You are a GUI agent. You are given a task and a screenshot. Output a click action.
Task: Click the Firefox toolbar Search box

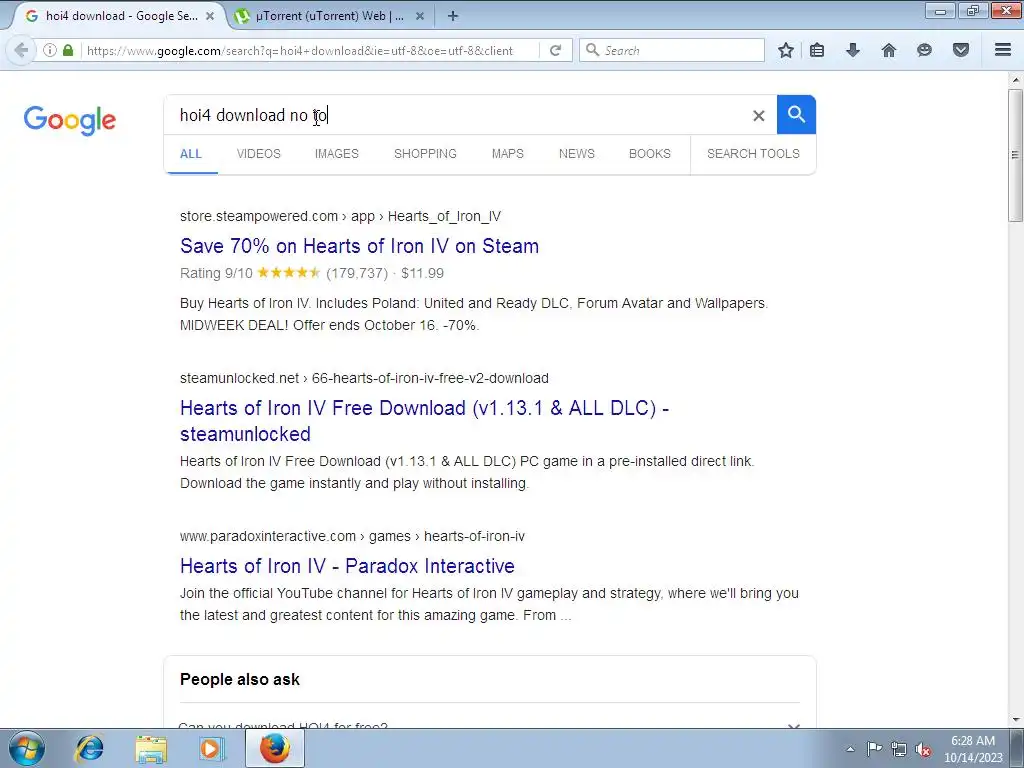point(671,50)
